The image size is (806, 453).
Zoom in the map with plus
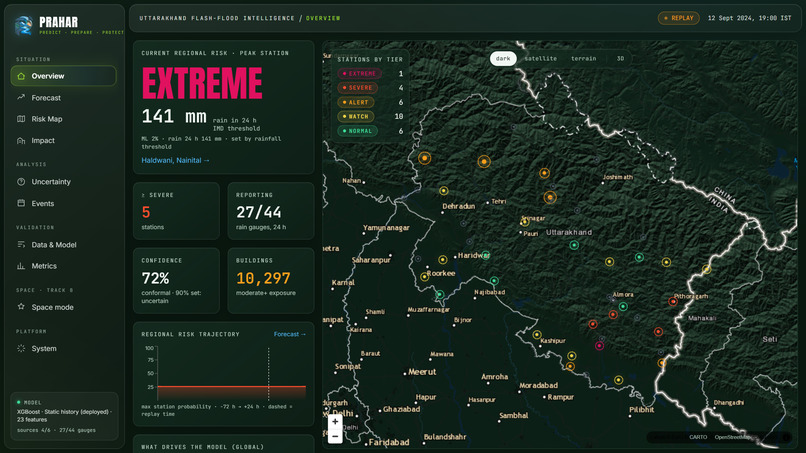pos(335,422)
